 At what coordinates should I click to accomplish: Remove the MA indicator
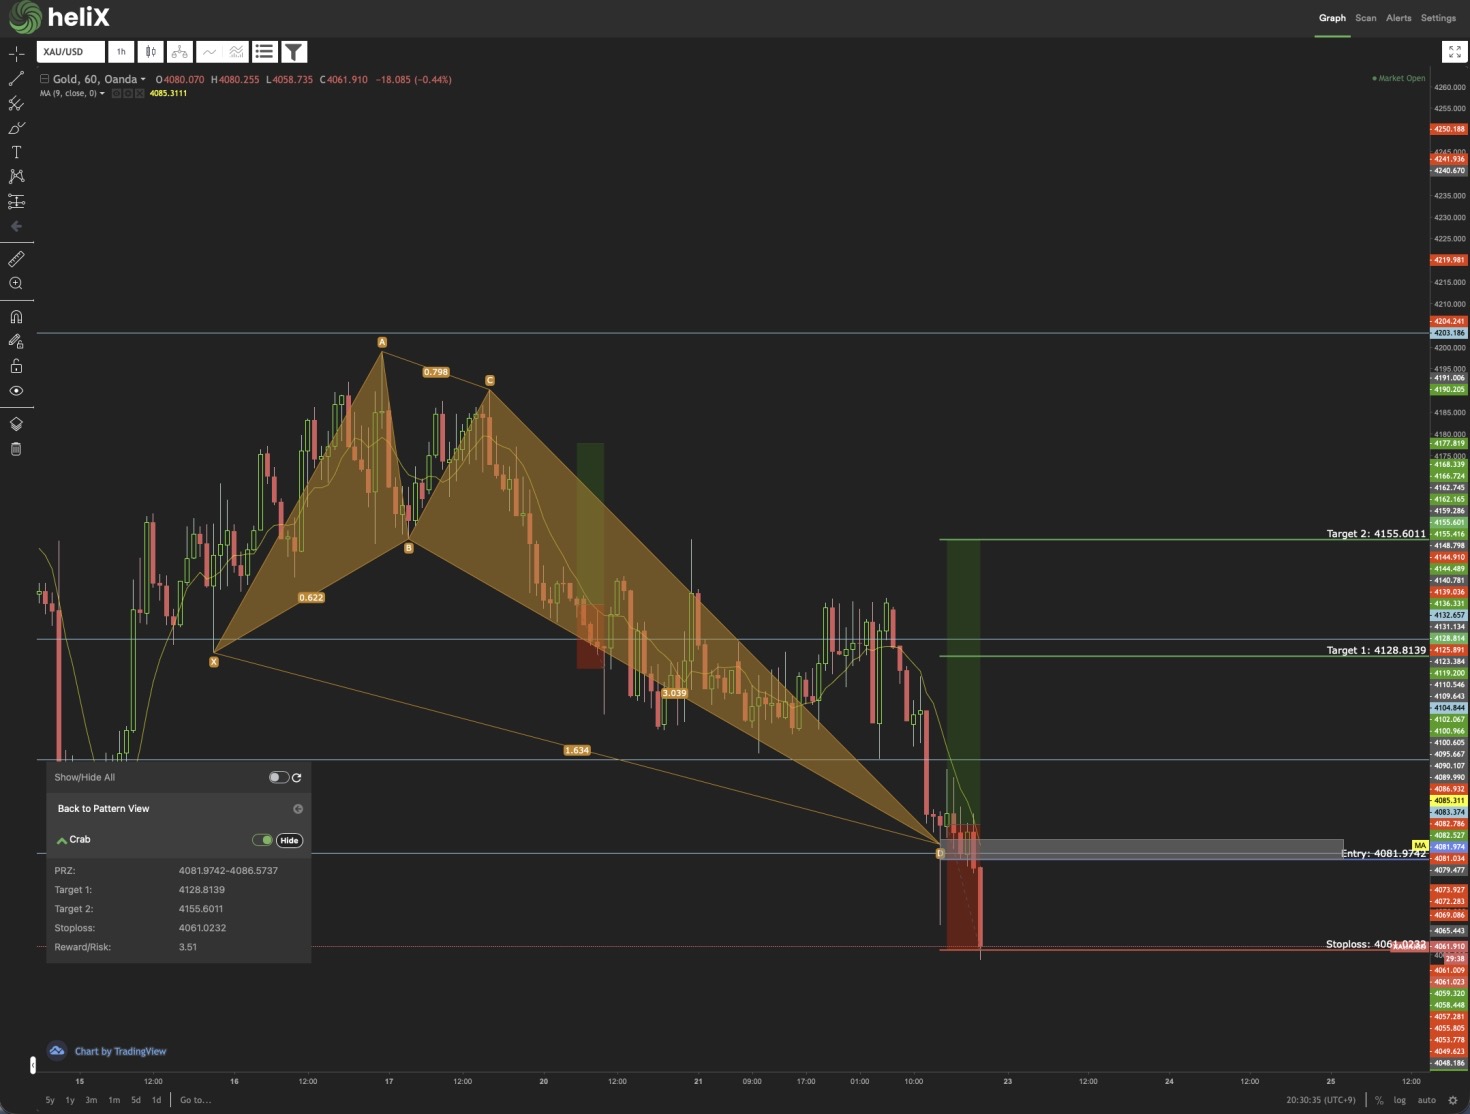point(139,93)
